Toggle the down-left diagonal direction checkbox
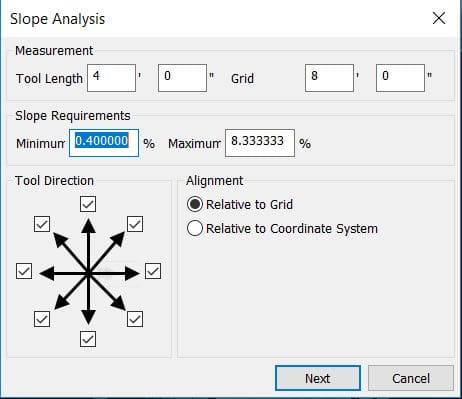This screenshot has height=399, width=462. tap(42, 319)
